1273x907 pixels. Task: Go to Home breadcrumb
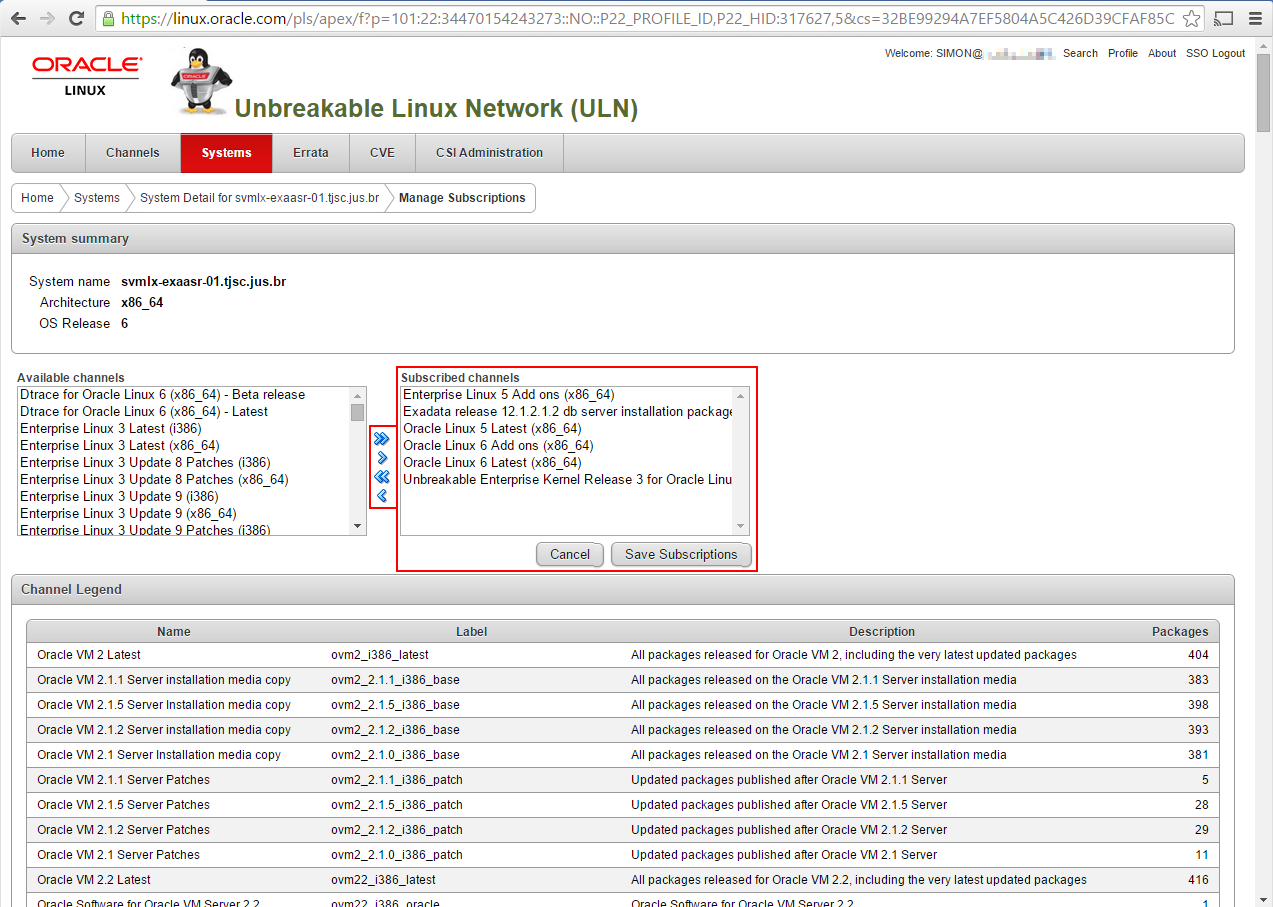(x=37, y=198)
